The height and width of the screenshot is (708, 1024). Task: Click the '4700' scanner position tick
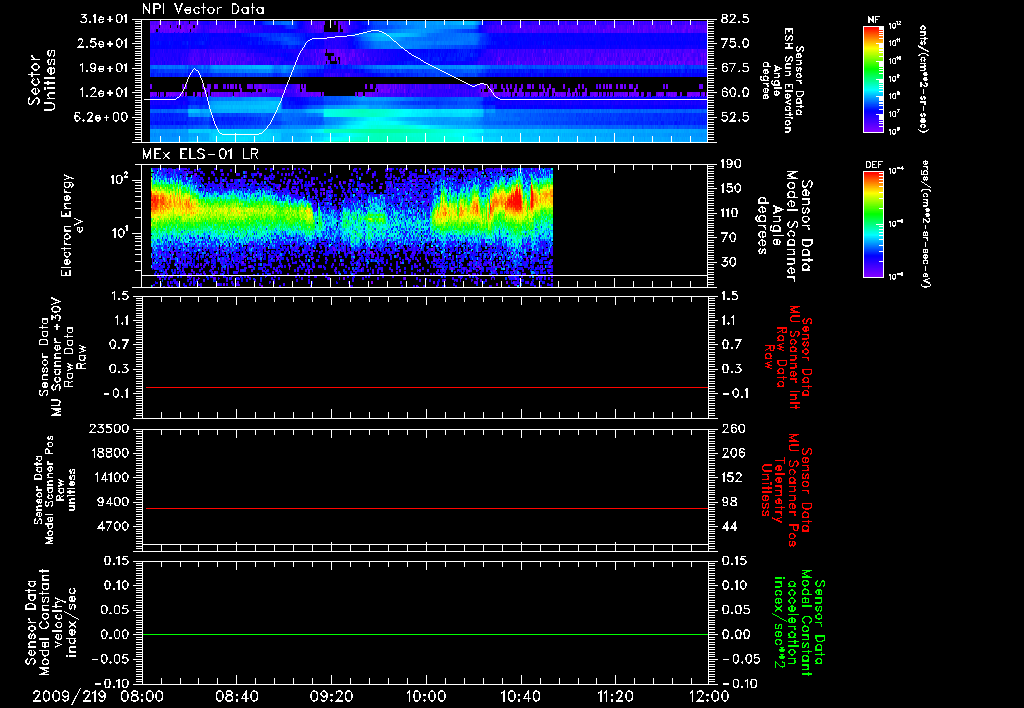click(x=112, y=526)
